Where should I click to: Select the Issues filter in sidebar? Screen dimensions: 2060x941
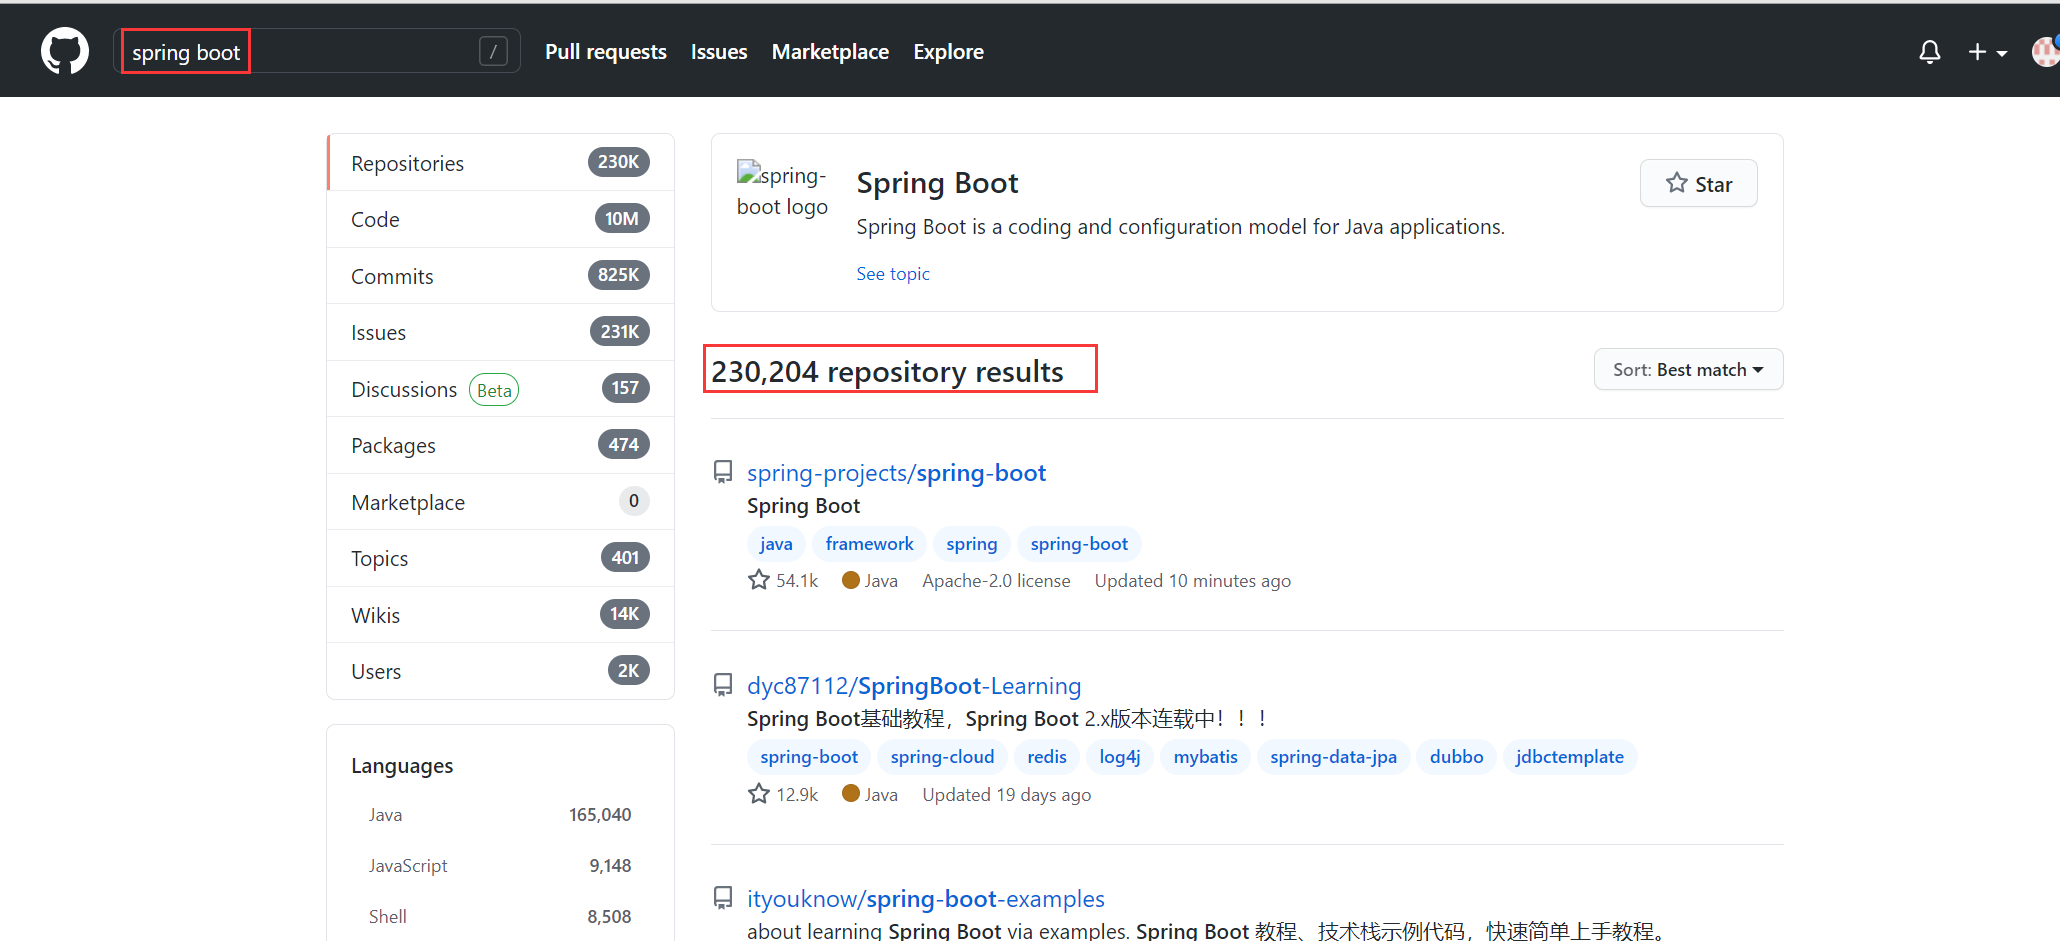tap(500, 332)
